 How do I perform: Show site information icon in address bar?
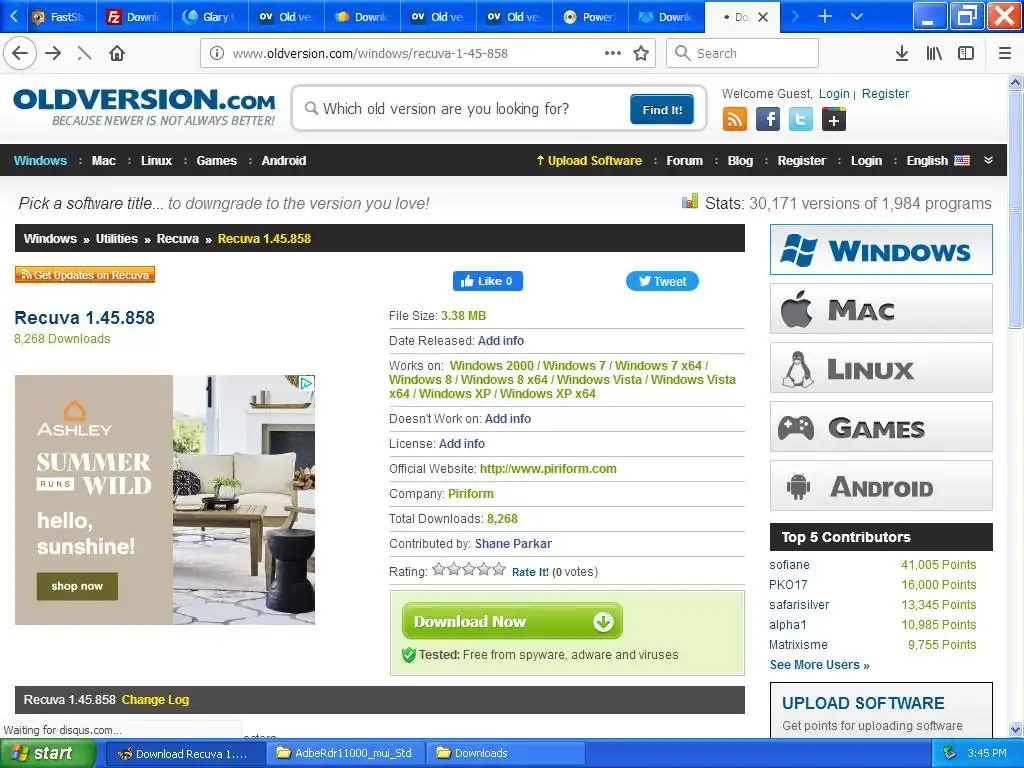pos(217,54)
